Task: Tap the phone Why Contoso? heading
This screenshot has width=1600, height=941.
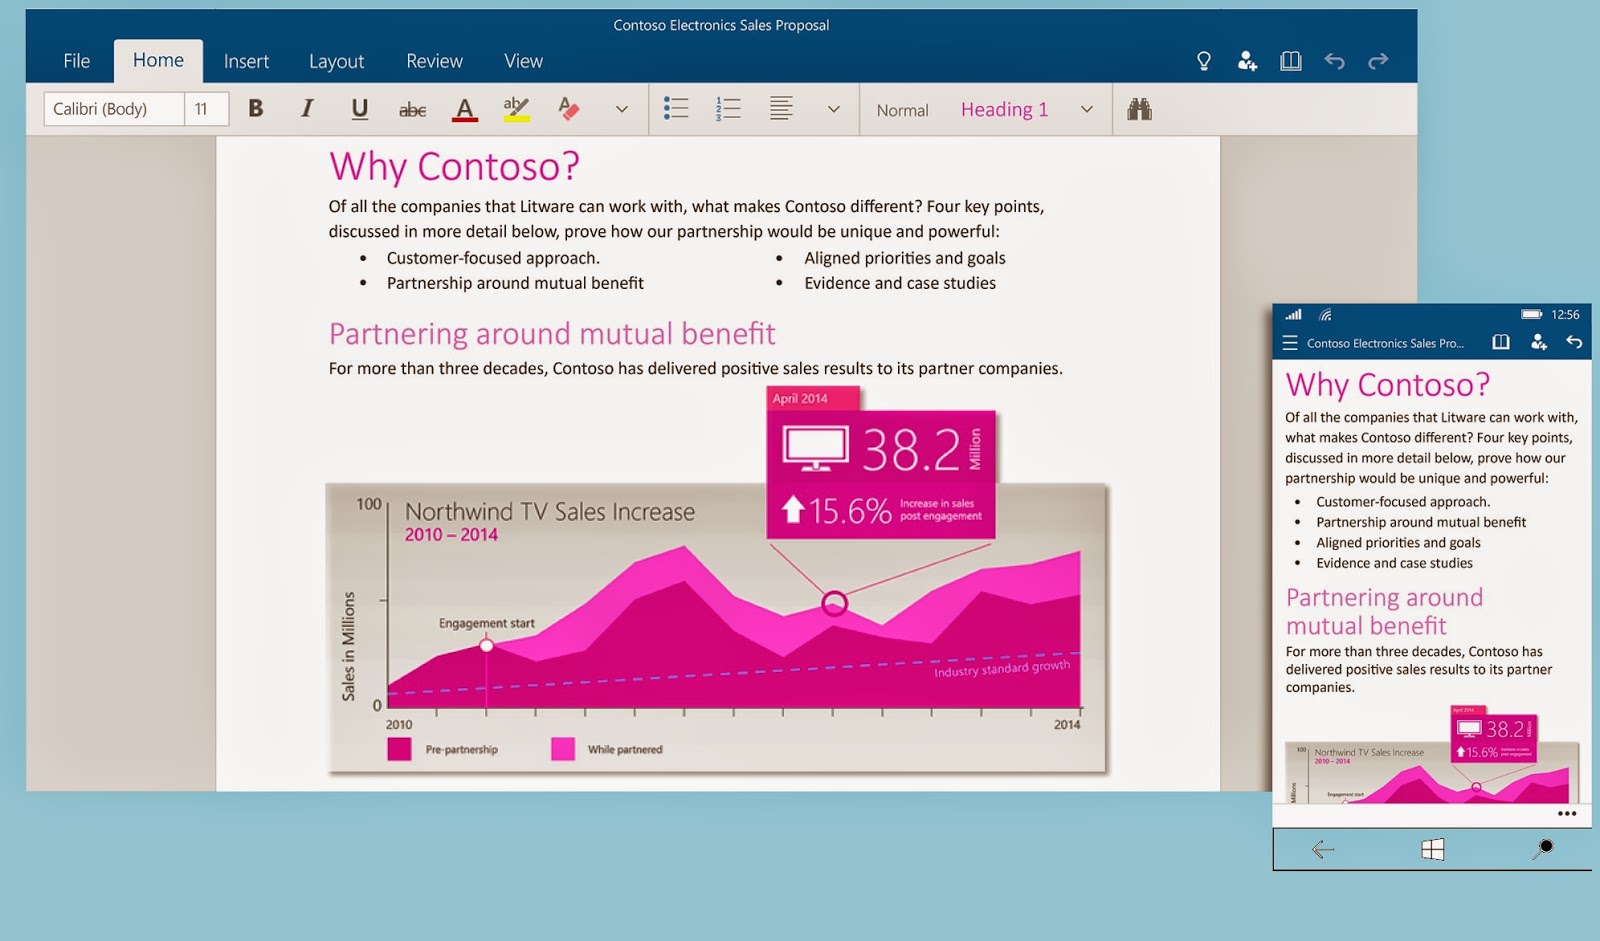Action: [1388, 385]
